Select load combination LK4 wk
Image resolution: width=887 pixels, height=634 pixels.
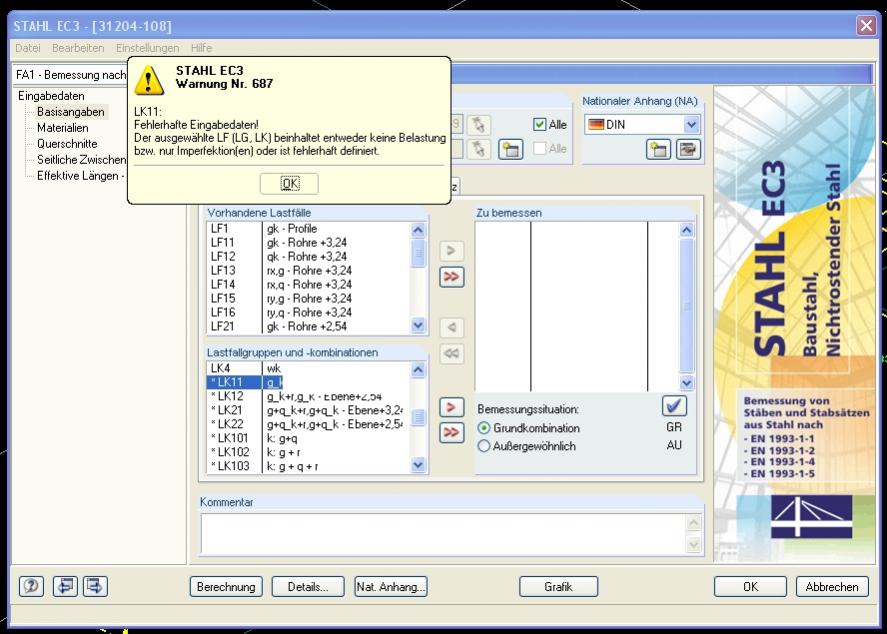(309, 368)
